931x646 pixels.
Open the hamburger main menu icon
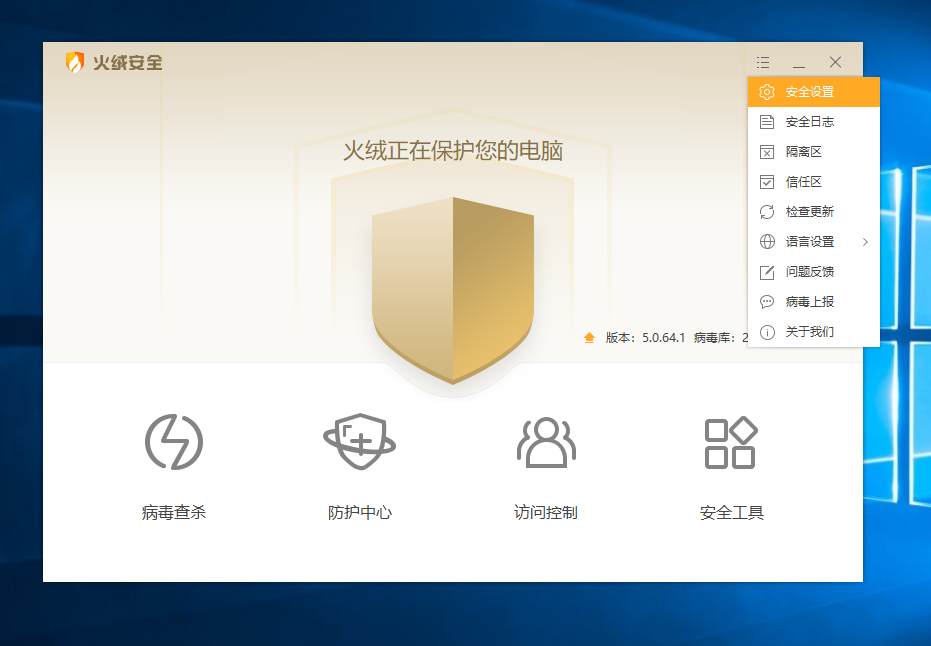coord(763,62)
